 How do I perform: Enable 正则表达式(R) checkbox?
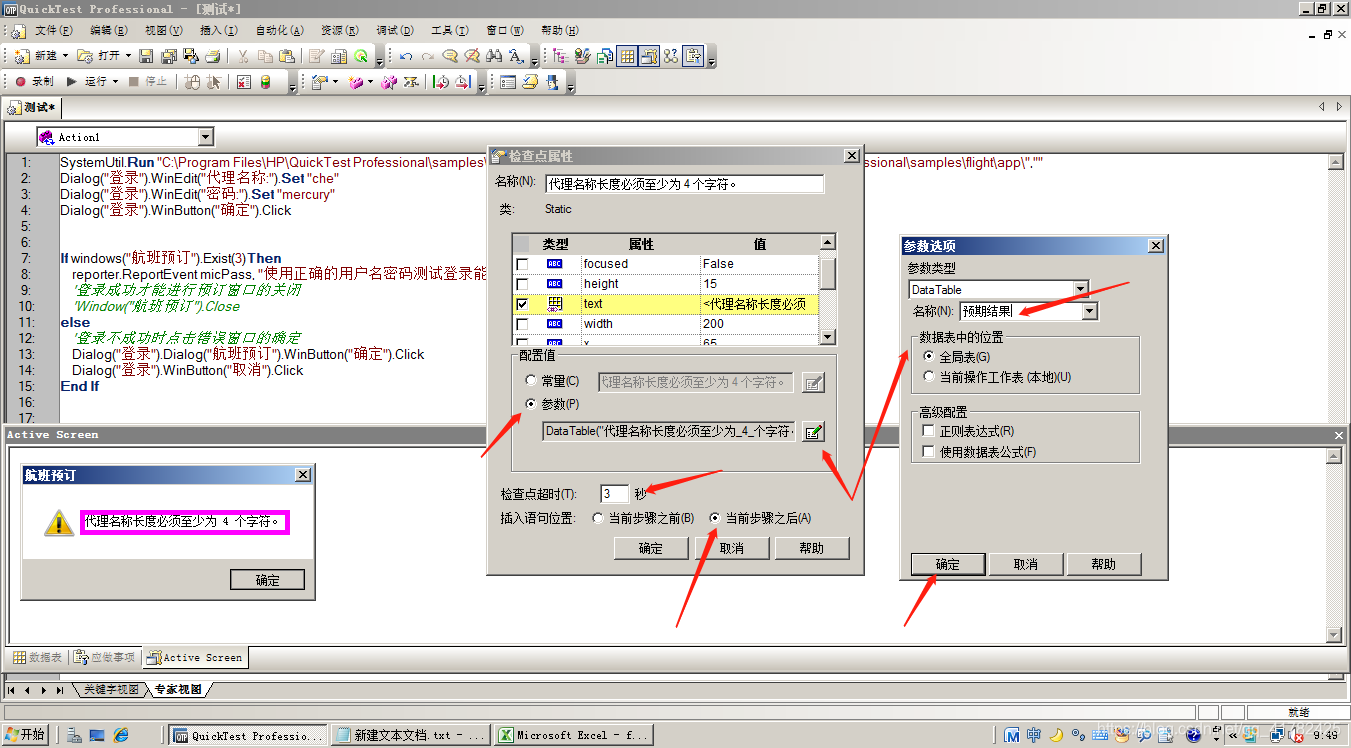[929, 431]
